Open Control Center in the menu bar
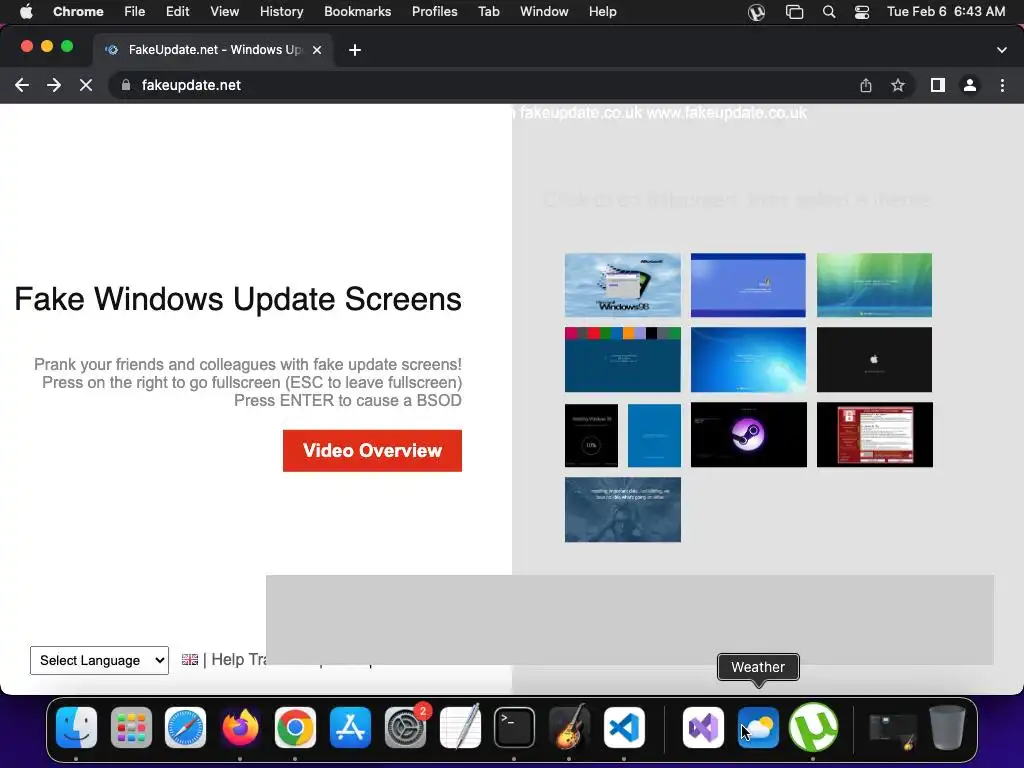Viewport: 1024px width, 768px height. pyautogui.click(x=862, y=12)
